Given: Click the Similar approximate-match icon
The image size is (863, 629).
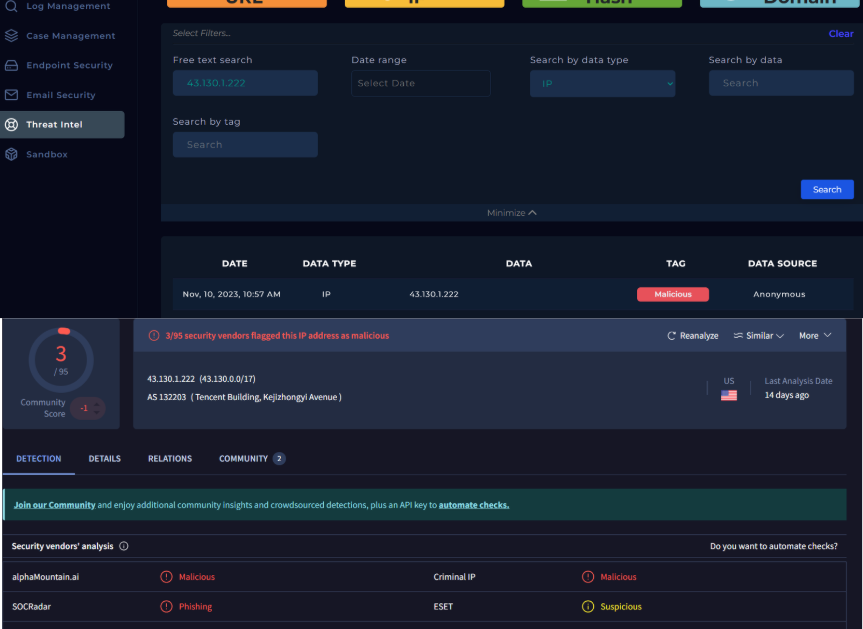Looking at the screenshot, I should 738,335.
